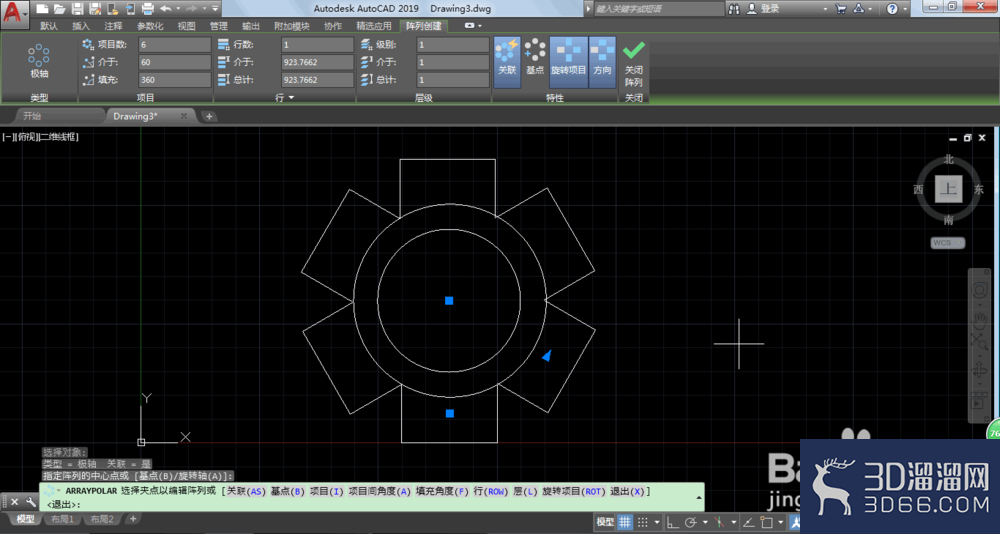The image size is (1000, 534).
Task: Switch to the 布局2 layout tab
Action: 101,519
